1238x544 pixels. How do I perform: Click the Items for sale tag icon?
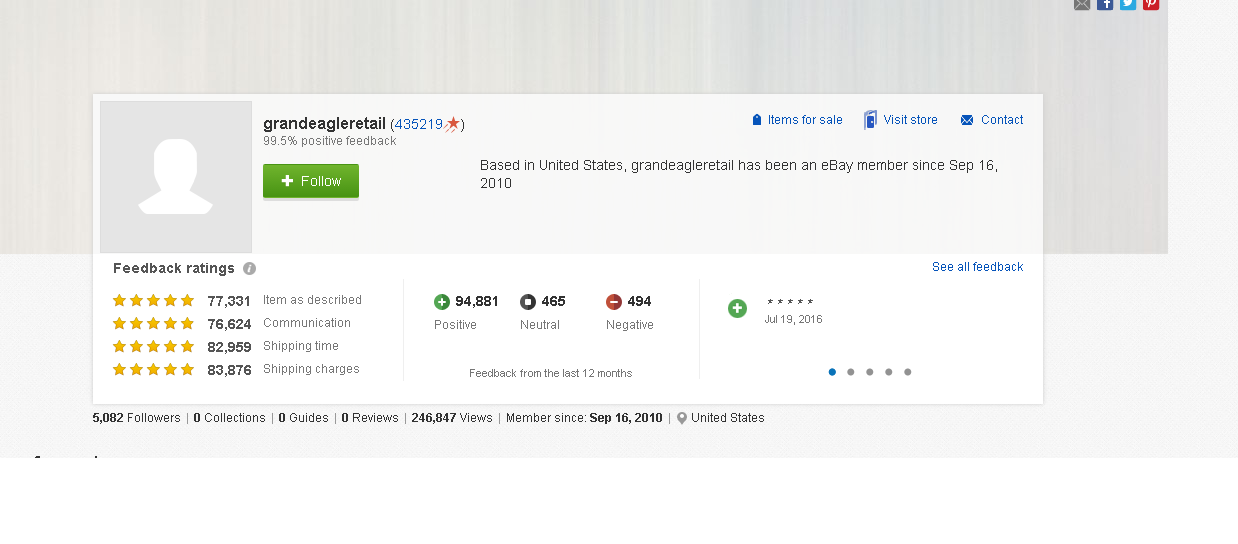click(757, 120)
